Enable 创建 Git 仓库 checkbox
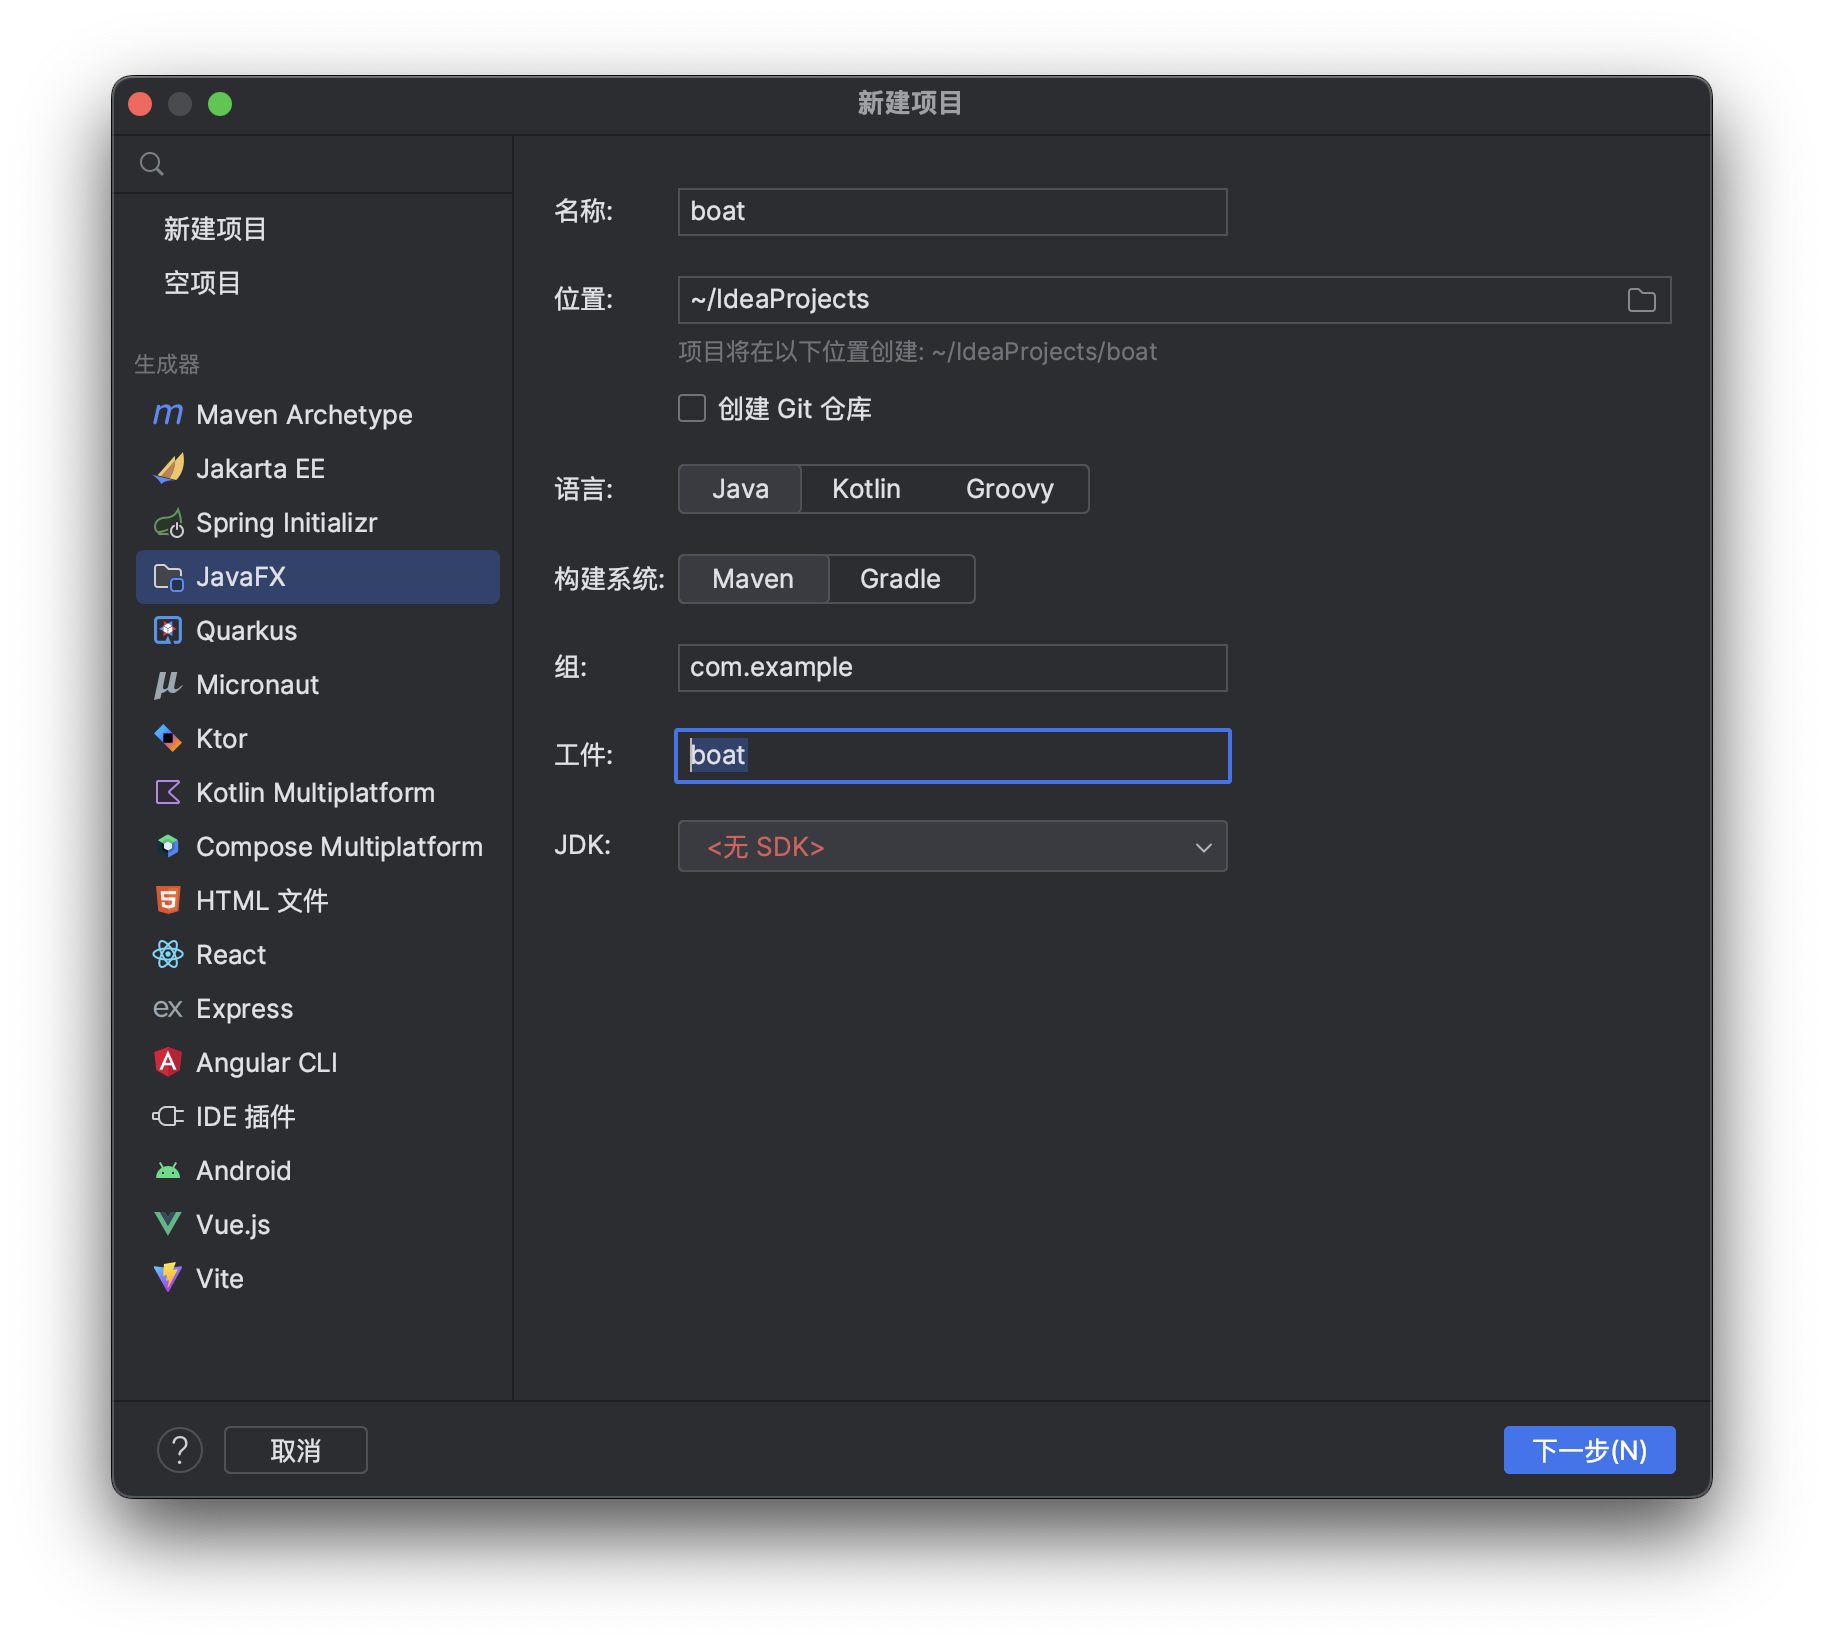This screenshot has width=1824, height=1646. coord(692,408)
